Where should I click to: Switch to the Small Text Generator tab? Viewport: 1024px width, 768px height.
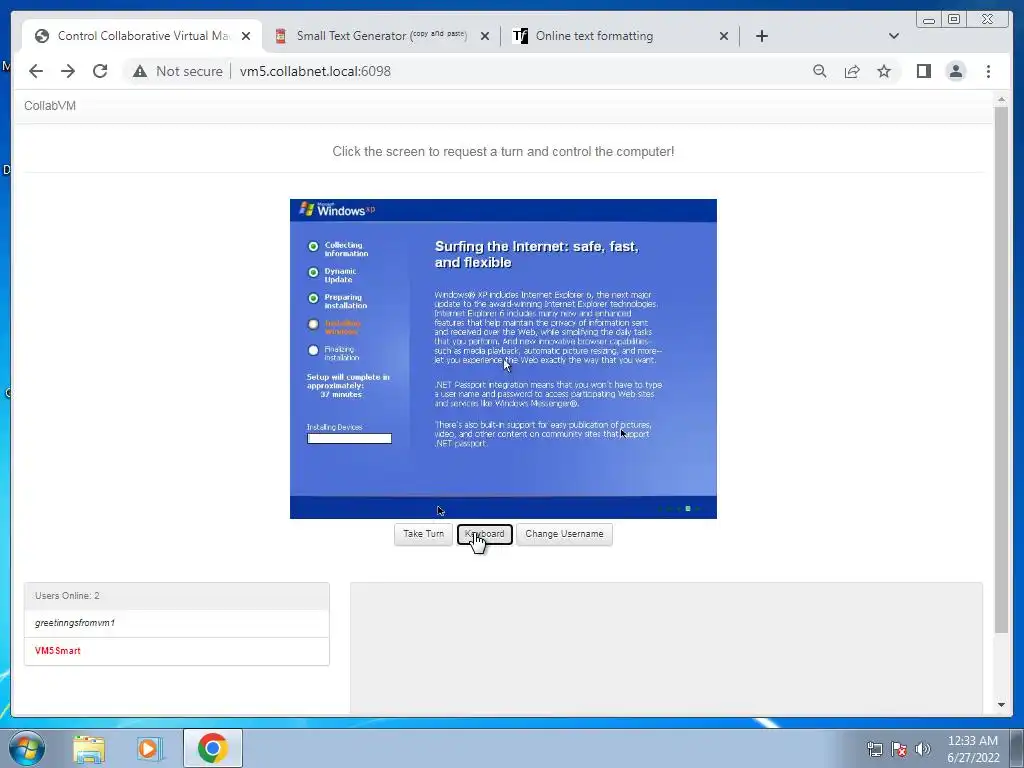click(x=382, y=36)
